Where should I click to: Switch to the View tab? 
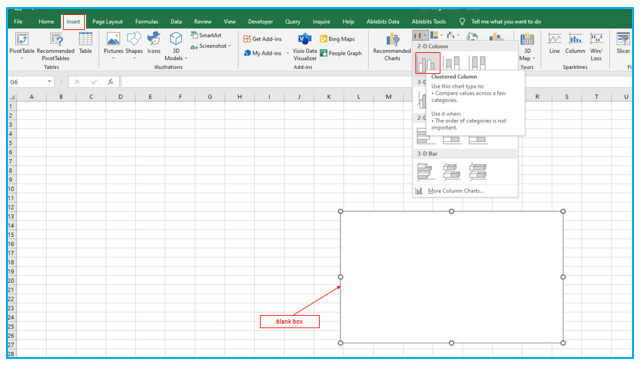pos(230,22)
